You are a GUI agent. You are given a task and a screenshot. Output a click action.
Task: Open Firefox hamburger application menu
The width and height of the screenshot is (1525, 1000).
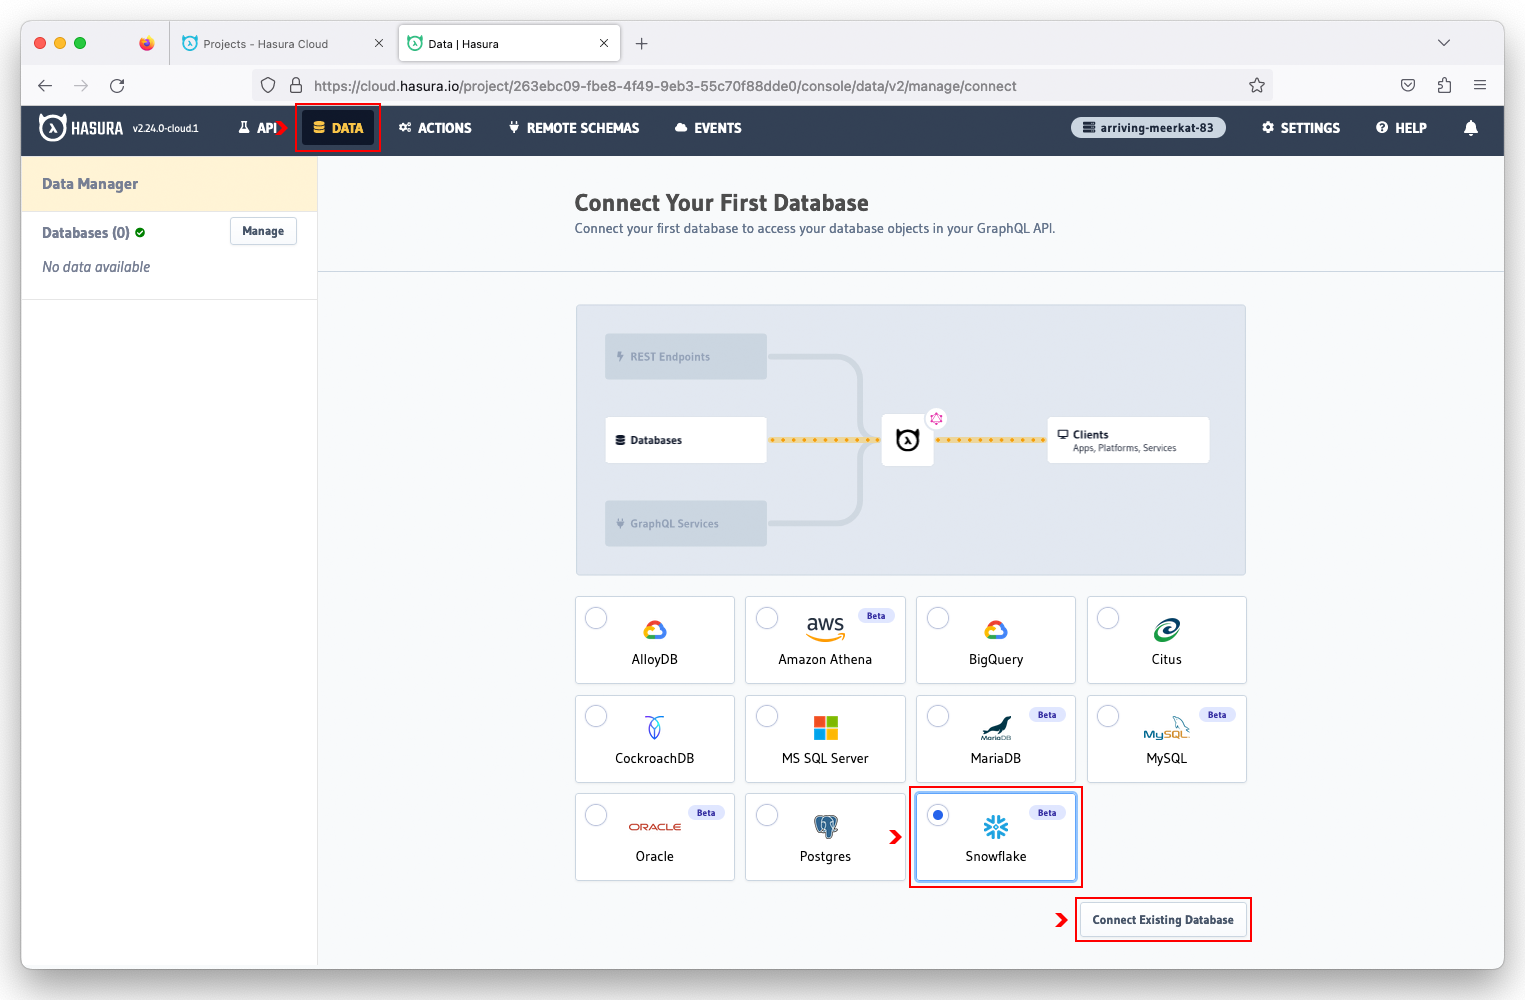click(x=1480, y=86)
